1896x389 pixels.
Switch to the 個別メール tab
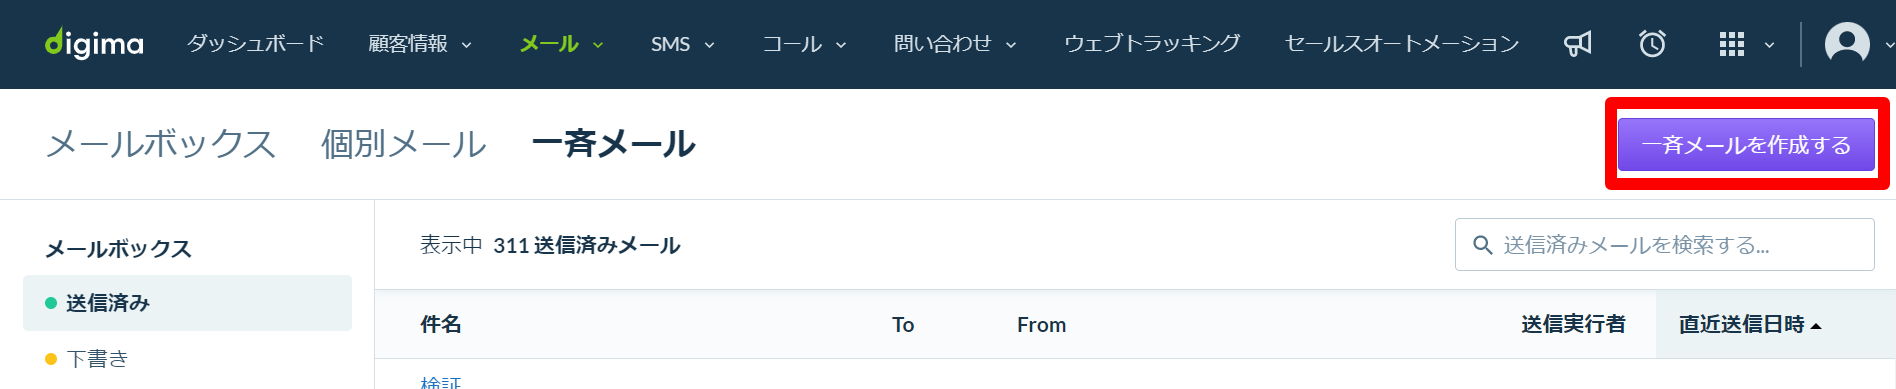tap(404, 144)
